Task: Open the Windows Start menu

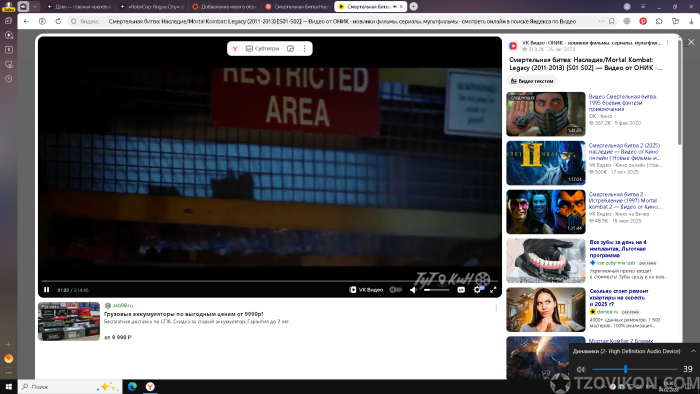Action: (8, 386)
